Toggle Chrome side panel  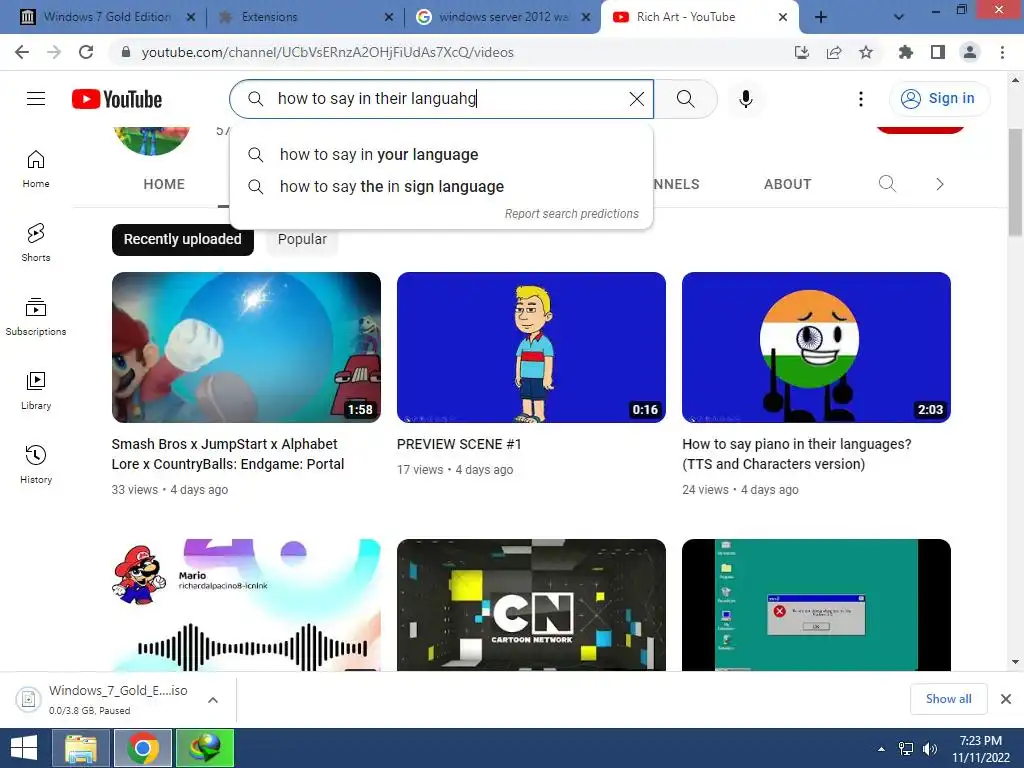(x=938, y=52)
